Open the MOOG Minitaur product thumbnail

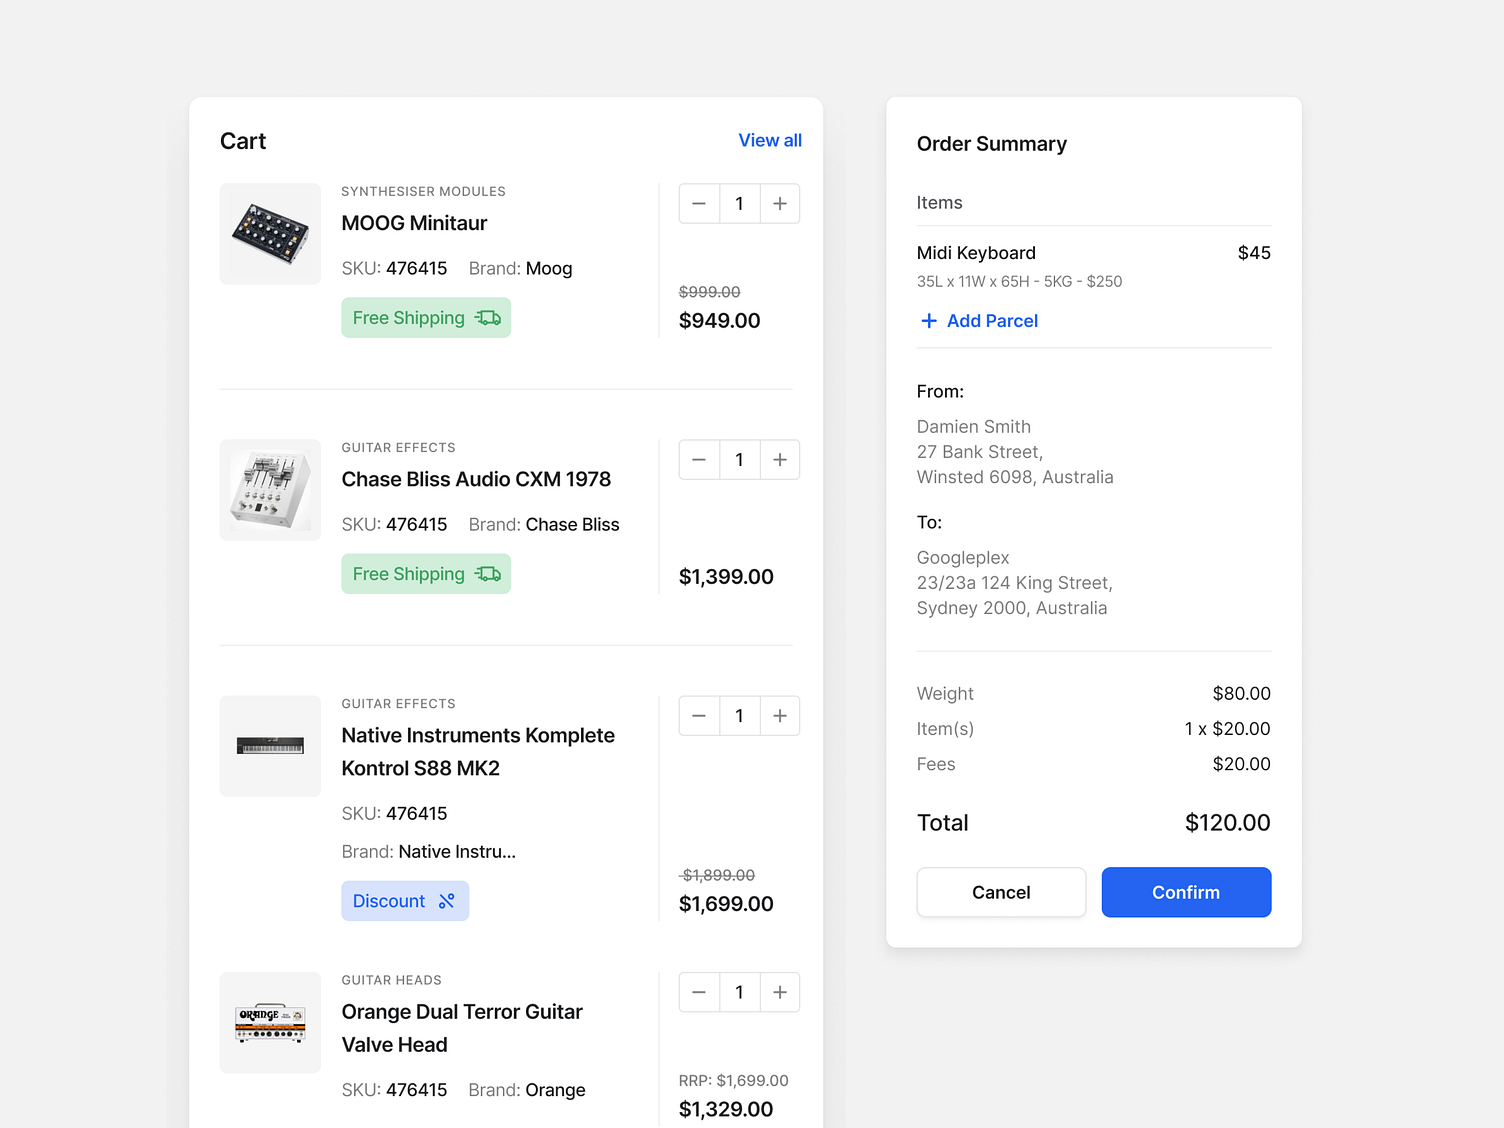tap(270, 234)
